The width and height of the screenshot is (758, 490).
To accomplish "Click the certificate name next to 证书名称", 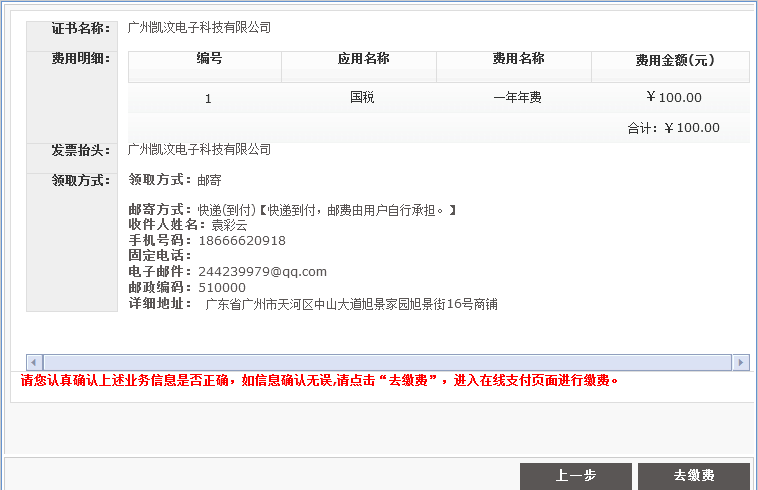I will click(199, 28).
